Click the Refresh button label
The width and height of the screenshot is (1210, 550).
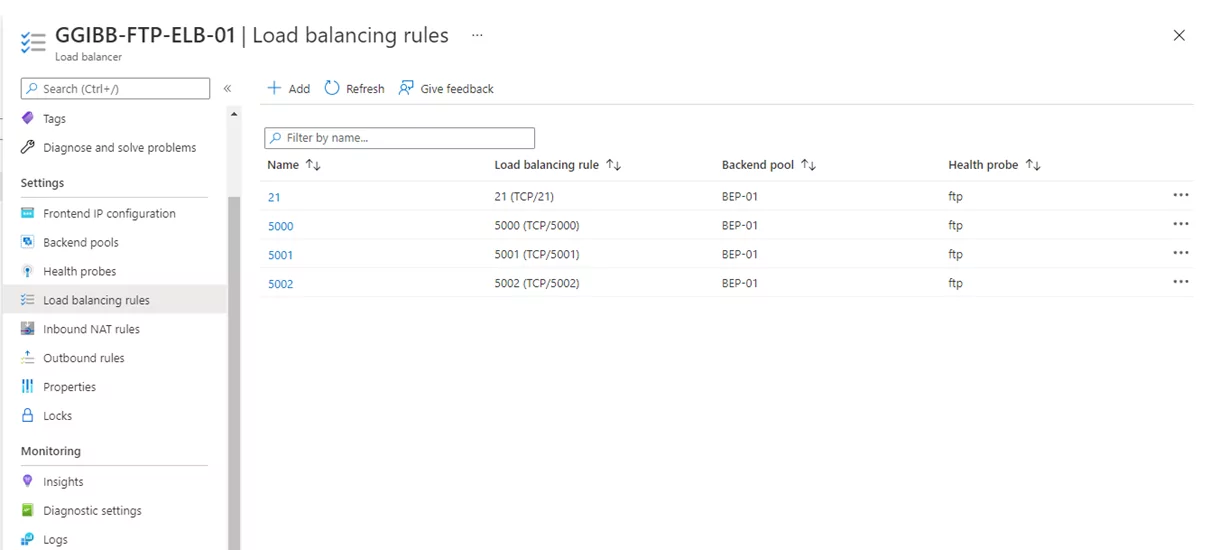[x=365, y=89]
